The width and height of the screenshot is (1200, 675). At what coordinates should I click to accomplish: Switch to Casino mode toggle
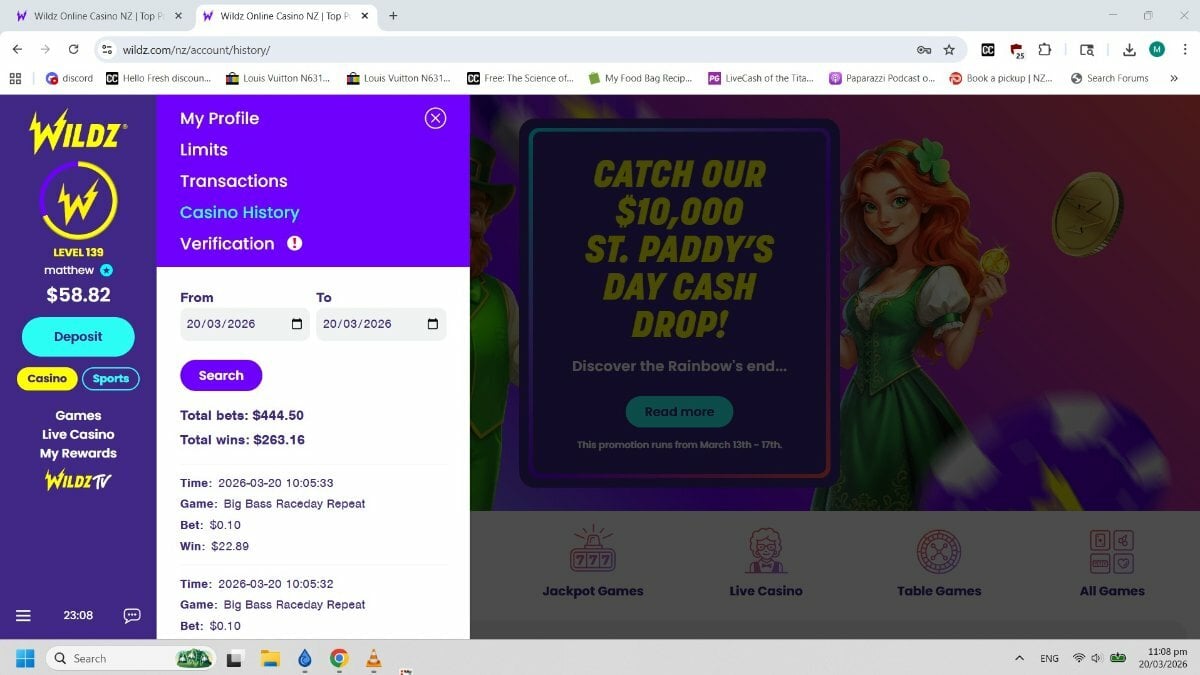click(47, 379)
